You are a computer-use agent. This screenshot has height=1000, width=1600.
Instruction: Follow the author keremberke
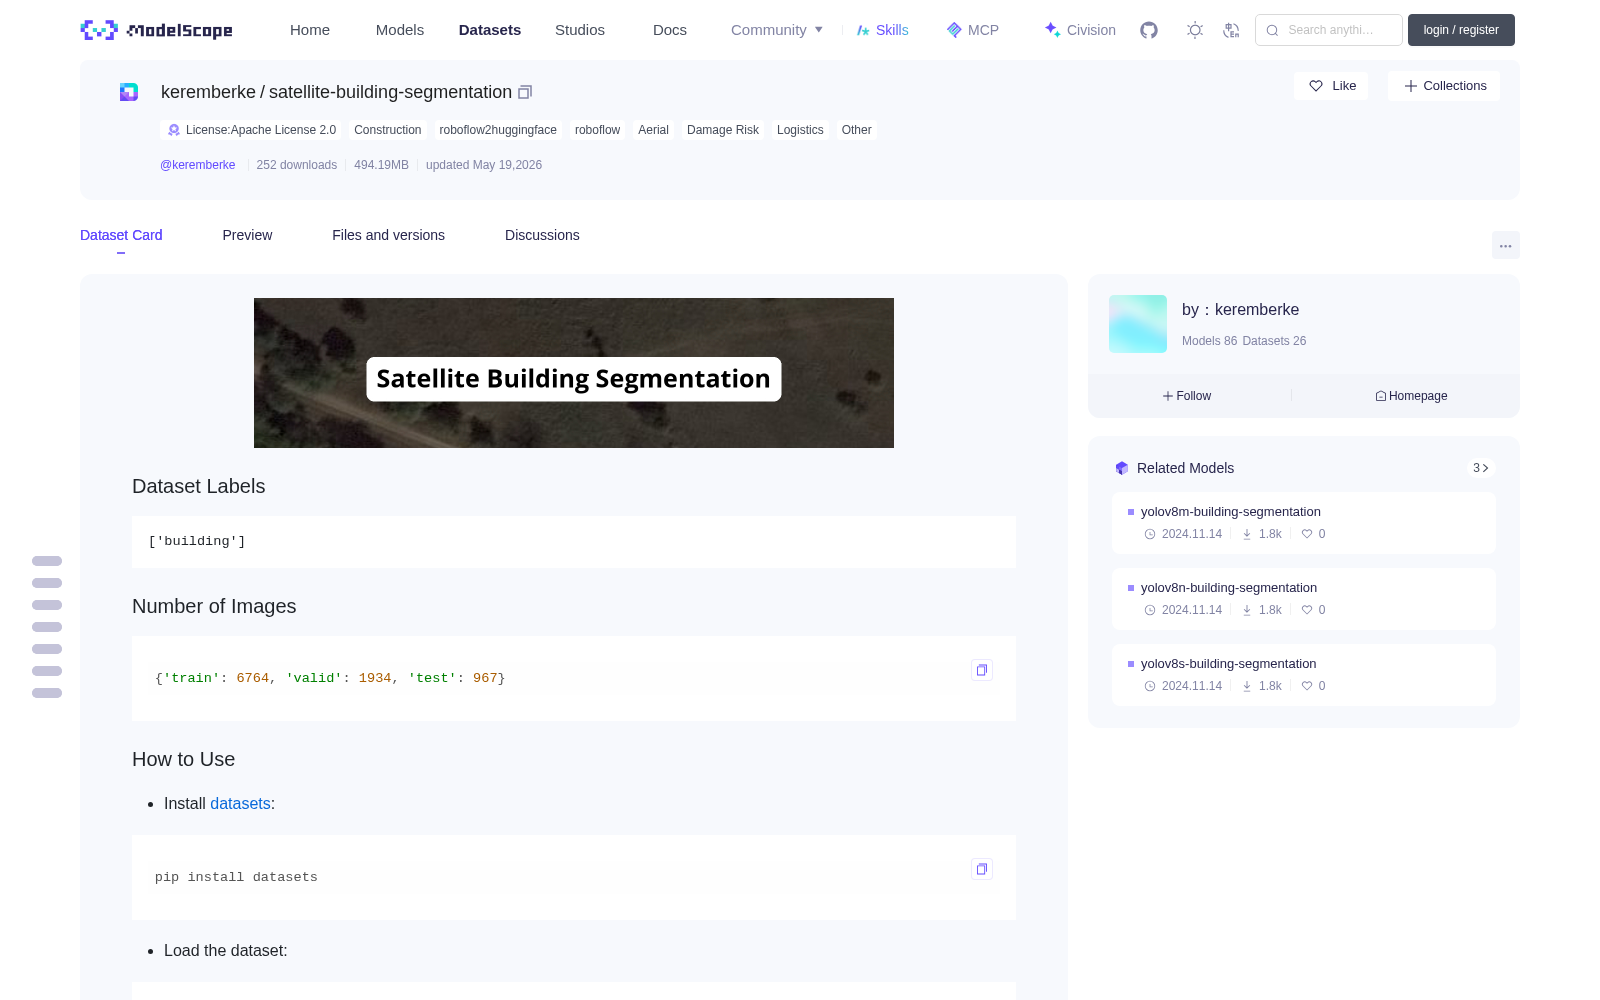[1187, 396]
